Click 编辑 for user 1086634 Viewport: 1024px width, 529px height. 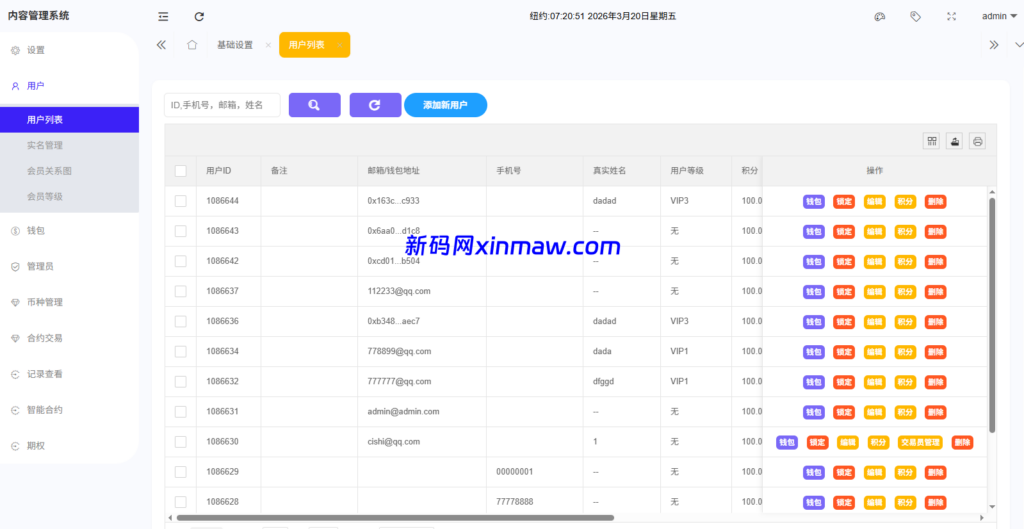pos(874,352)
